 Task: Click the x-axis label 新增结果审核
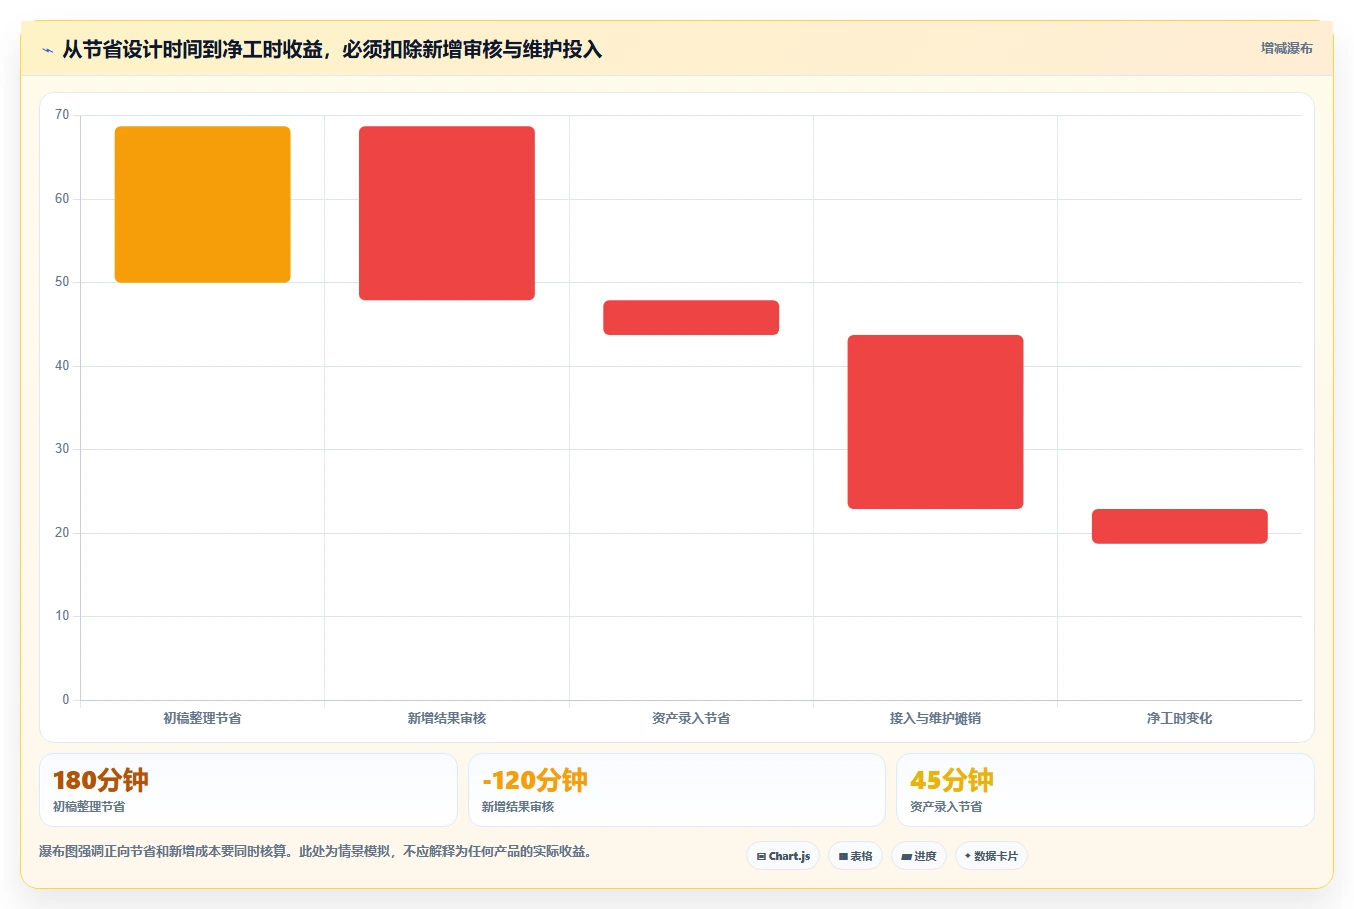(x=447, y=718)
